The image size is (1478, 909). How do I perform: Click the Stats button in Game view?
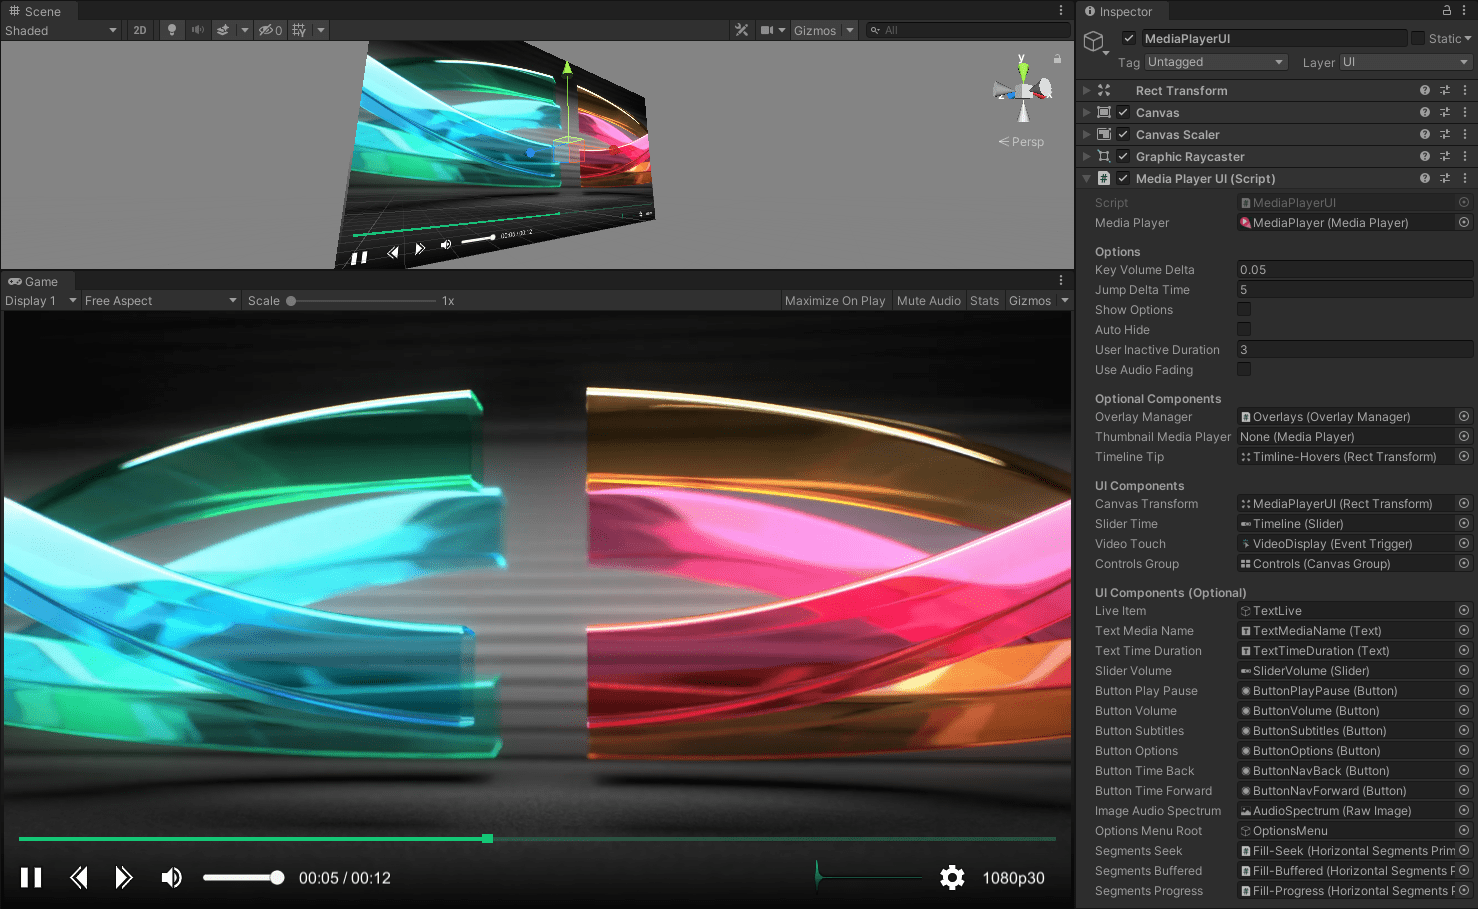984,300
